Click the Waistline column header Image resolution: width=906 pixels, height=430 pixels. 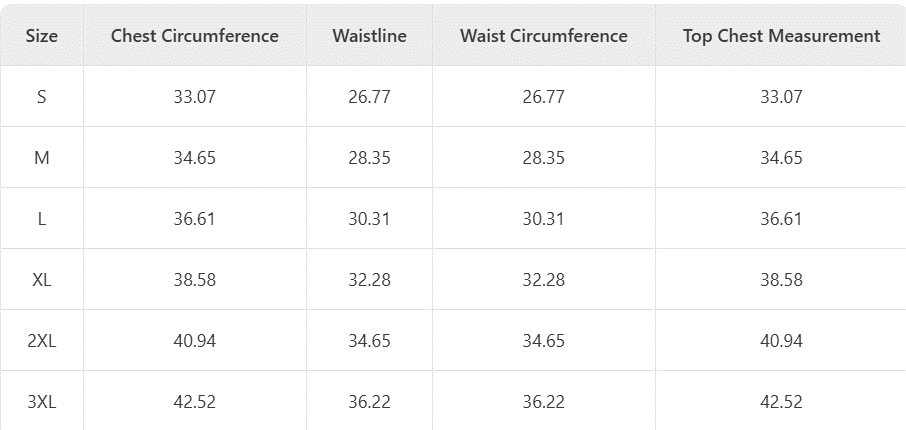coord(369,36)
